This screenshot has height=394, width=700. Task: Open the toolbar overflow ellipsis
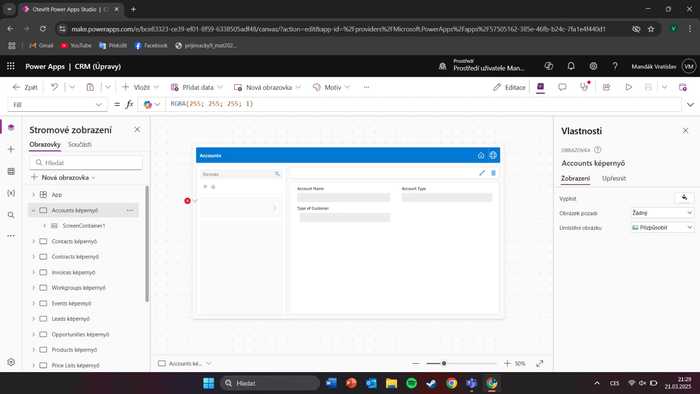[367, 87]
